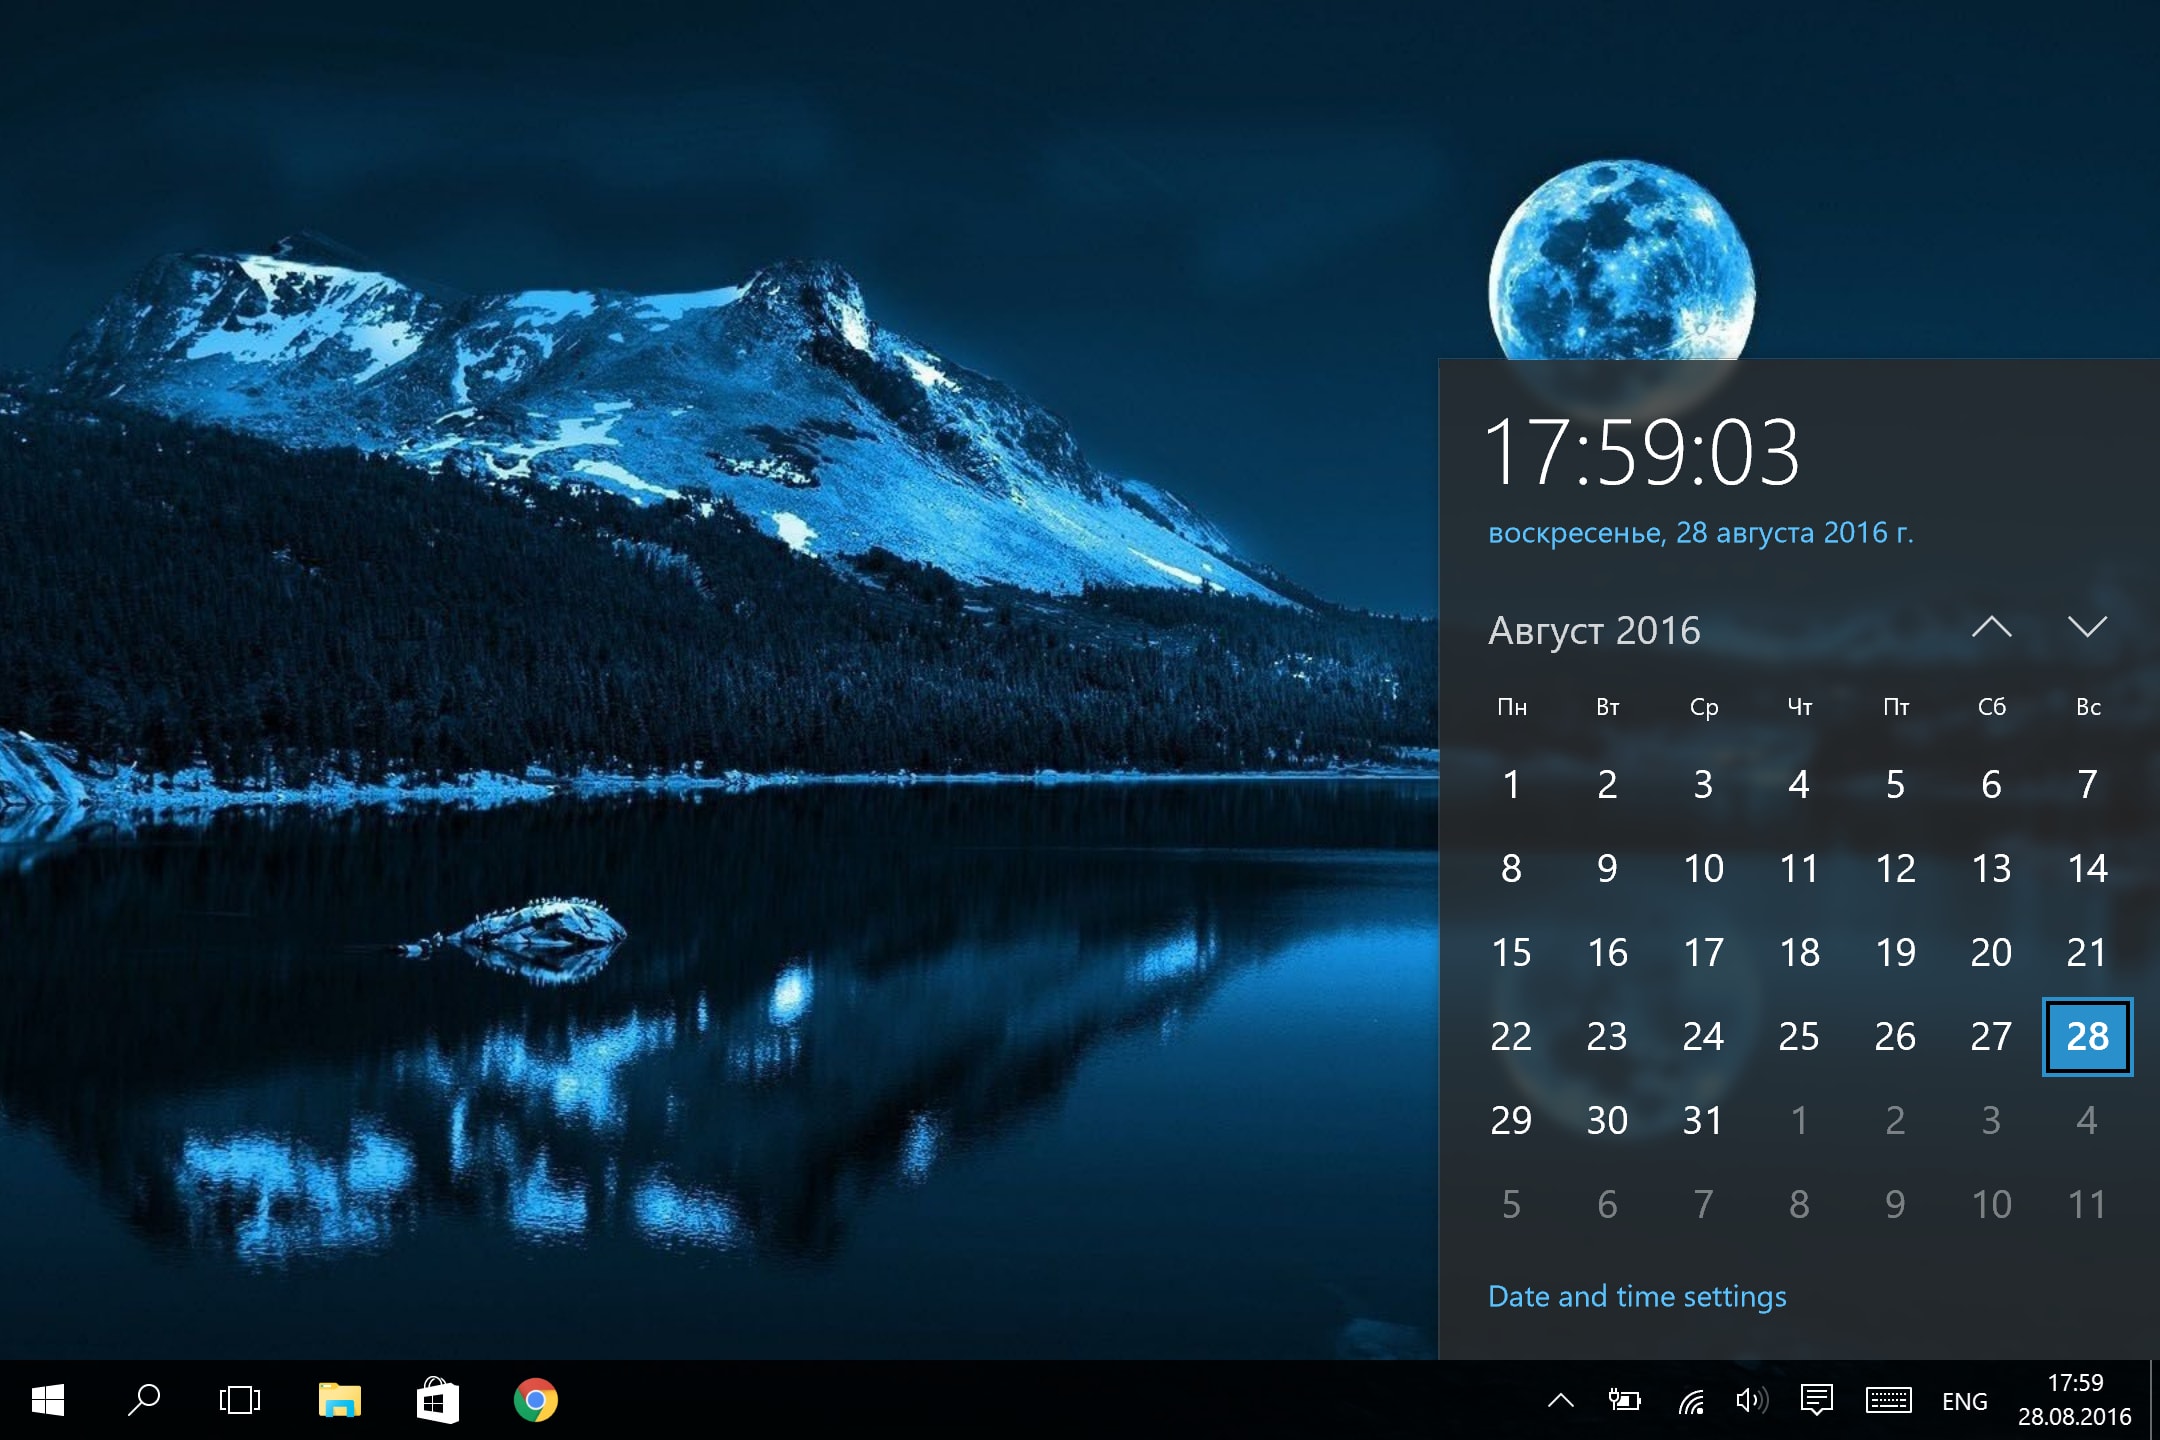The image size is (2160, 1440).
Task: Open Task View on the taskbar
Action: [x=240, y=1400]
